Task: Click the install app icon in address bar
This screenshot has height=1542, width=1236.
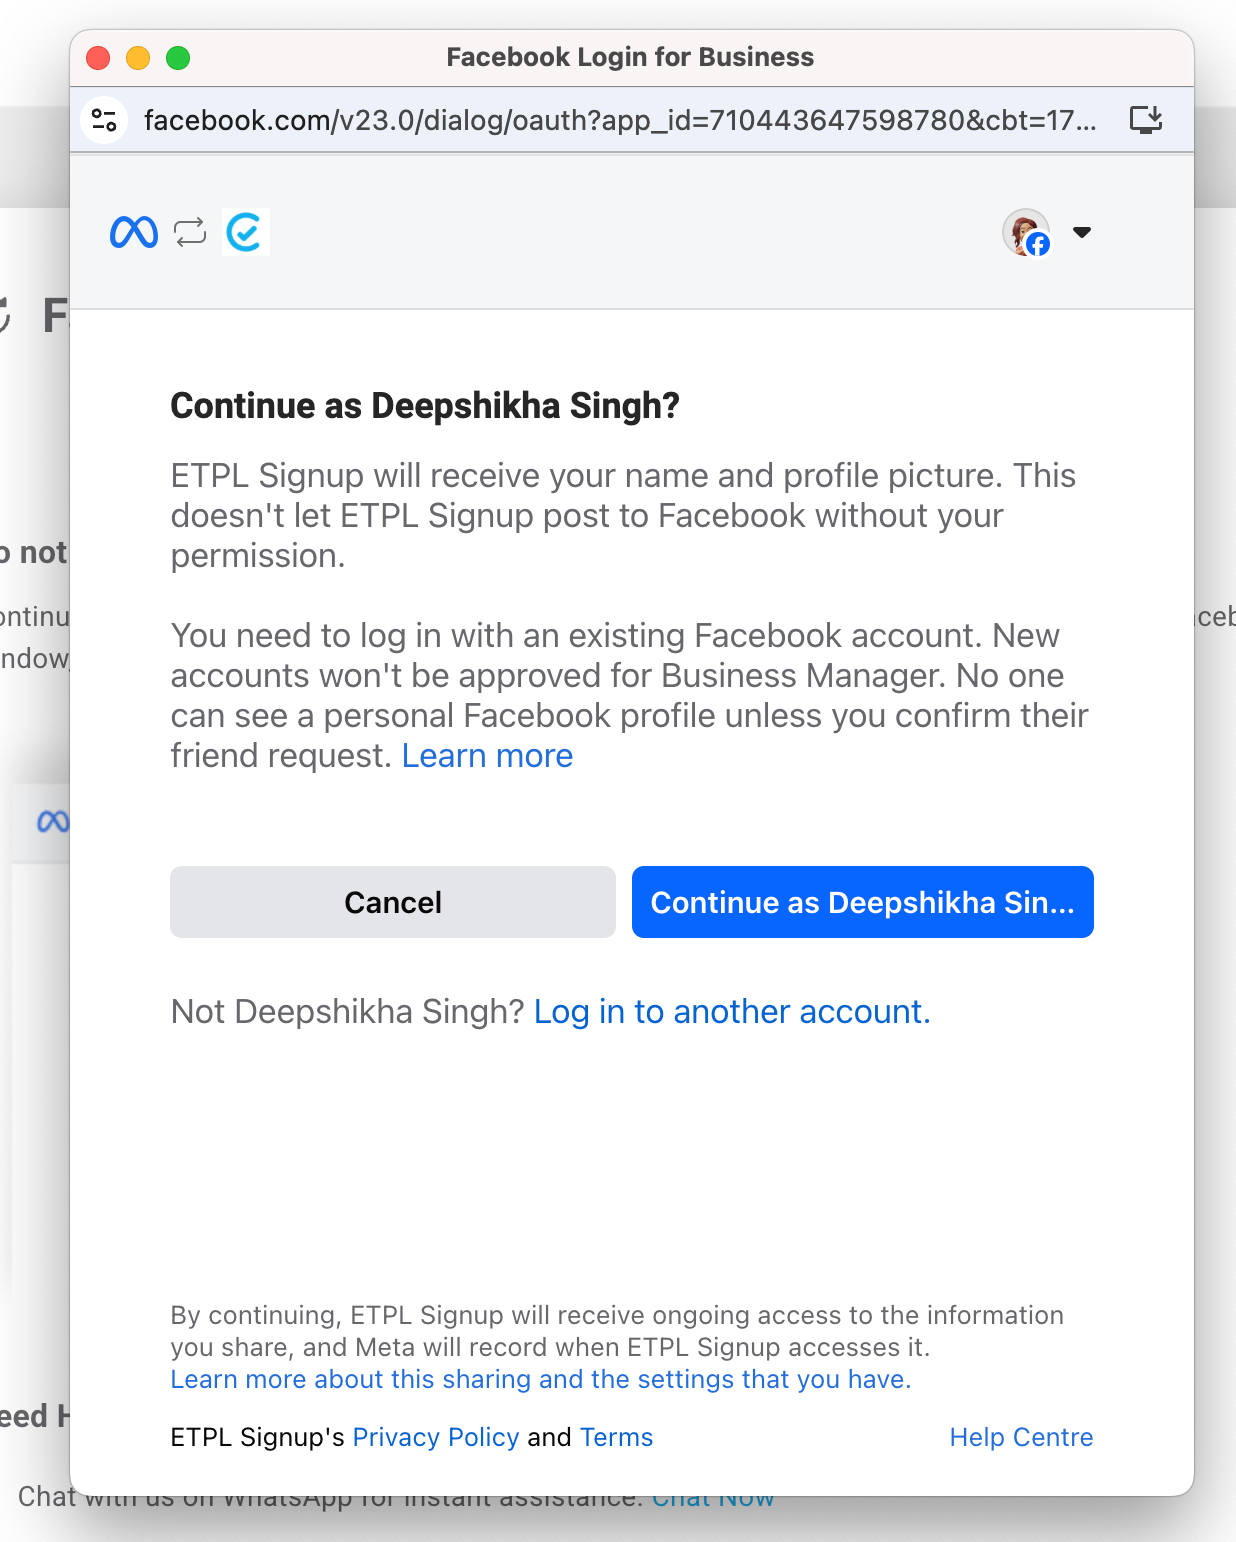Action: tap(1145, 120)
